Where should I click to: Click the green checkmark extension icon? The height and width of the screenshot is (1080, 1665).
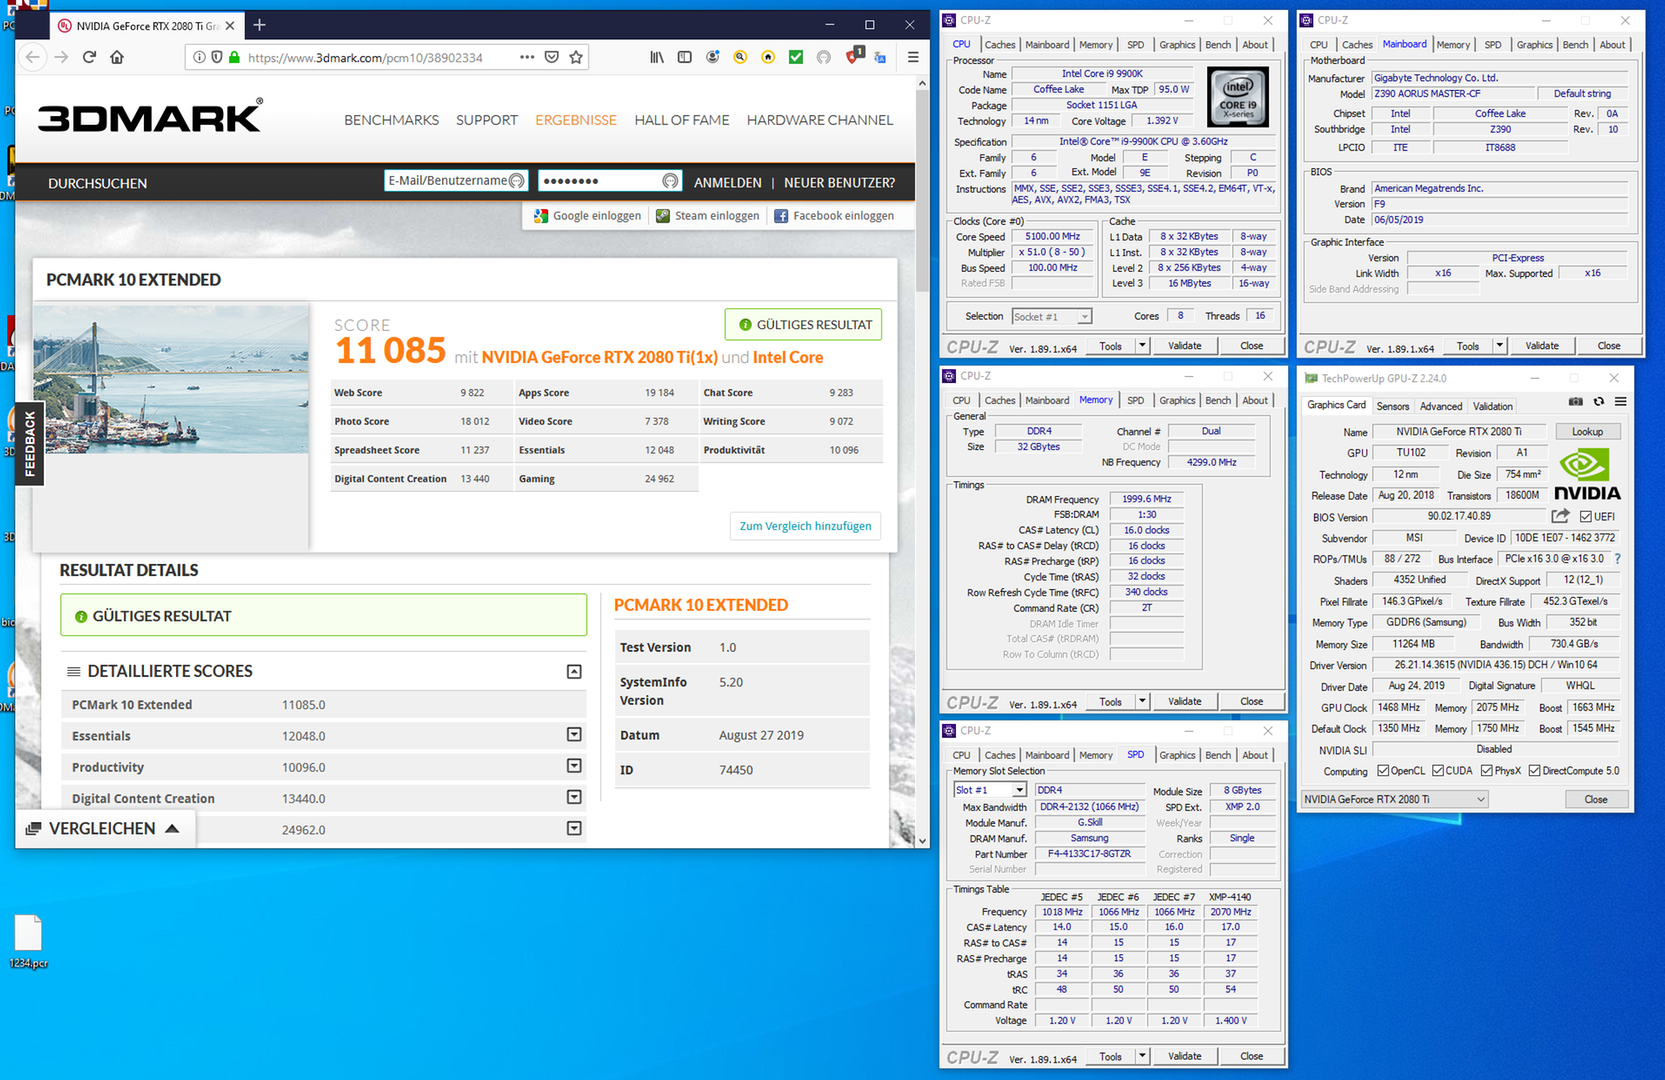click(x=796, y=57)
